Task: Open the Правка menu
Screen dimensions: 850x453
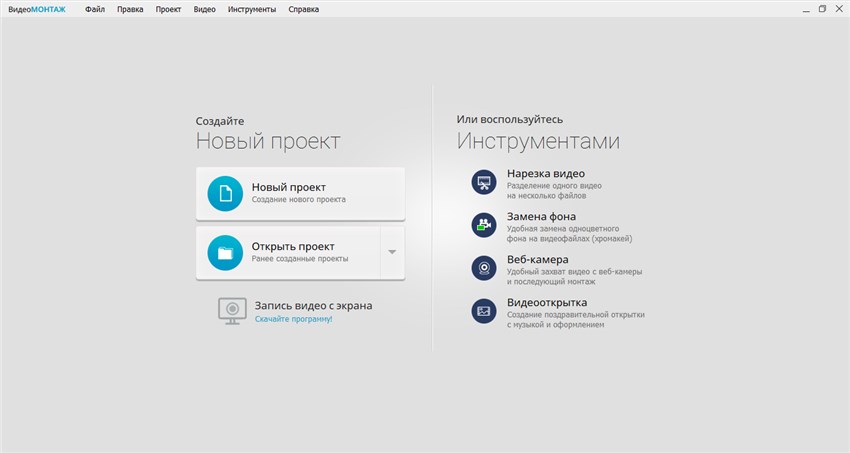Action: pos(130,9)
